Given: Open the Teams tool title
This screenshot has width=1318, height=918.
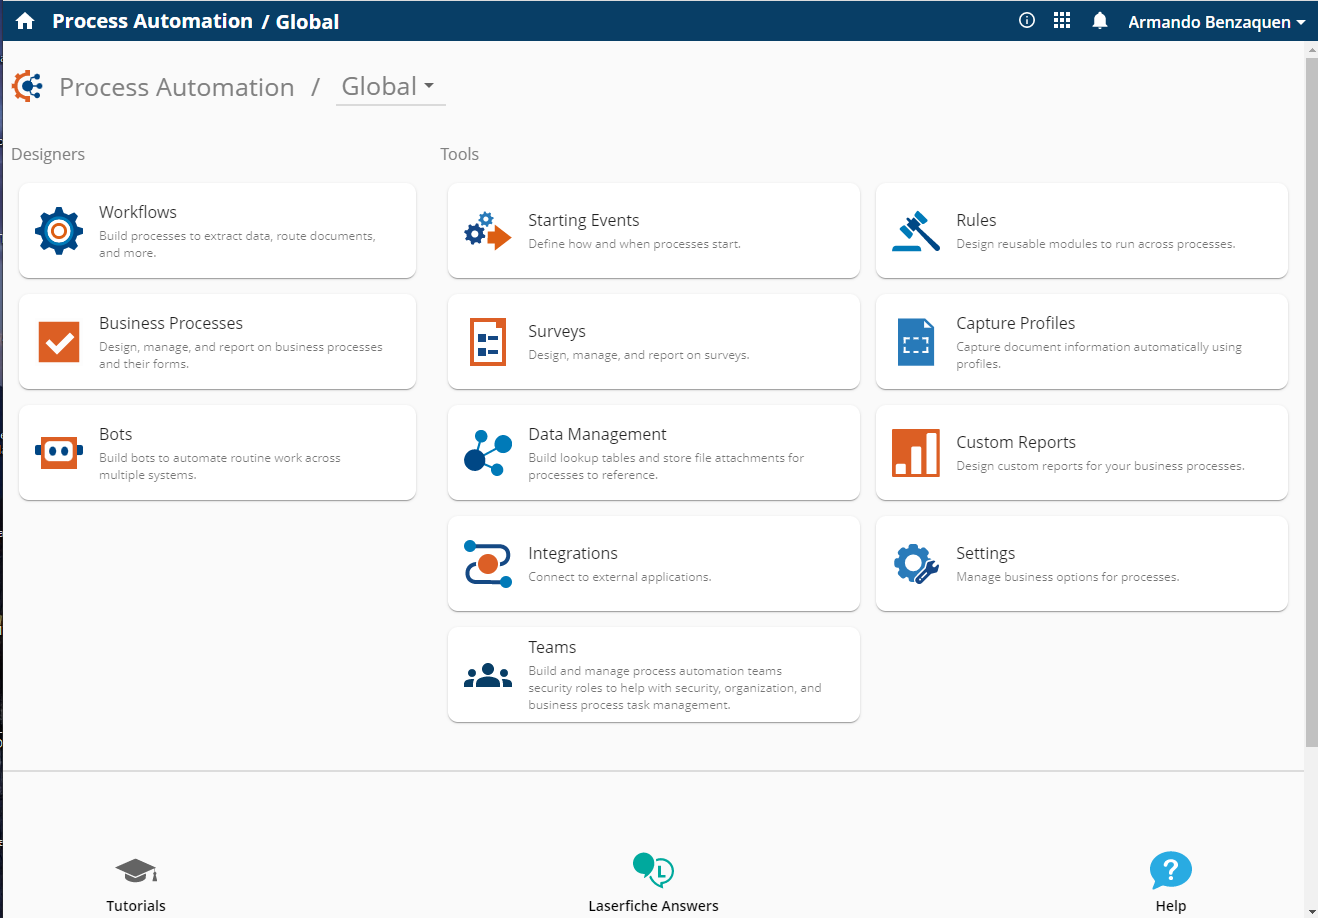Looking at the screenshot, I should 552,647.
